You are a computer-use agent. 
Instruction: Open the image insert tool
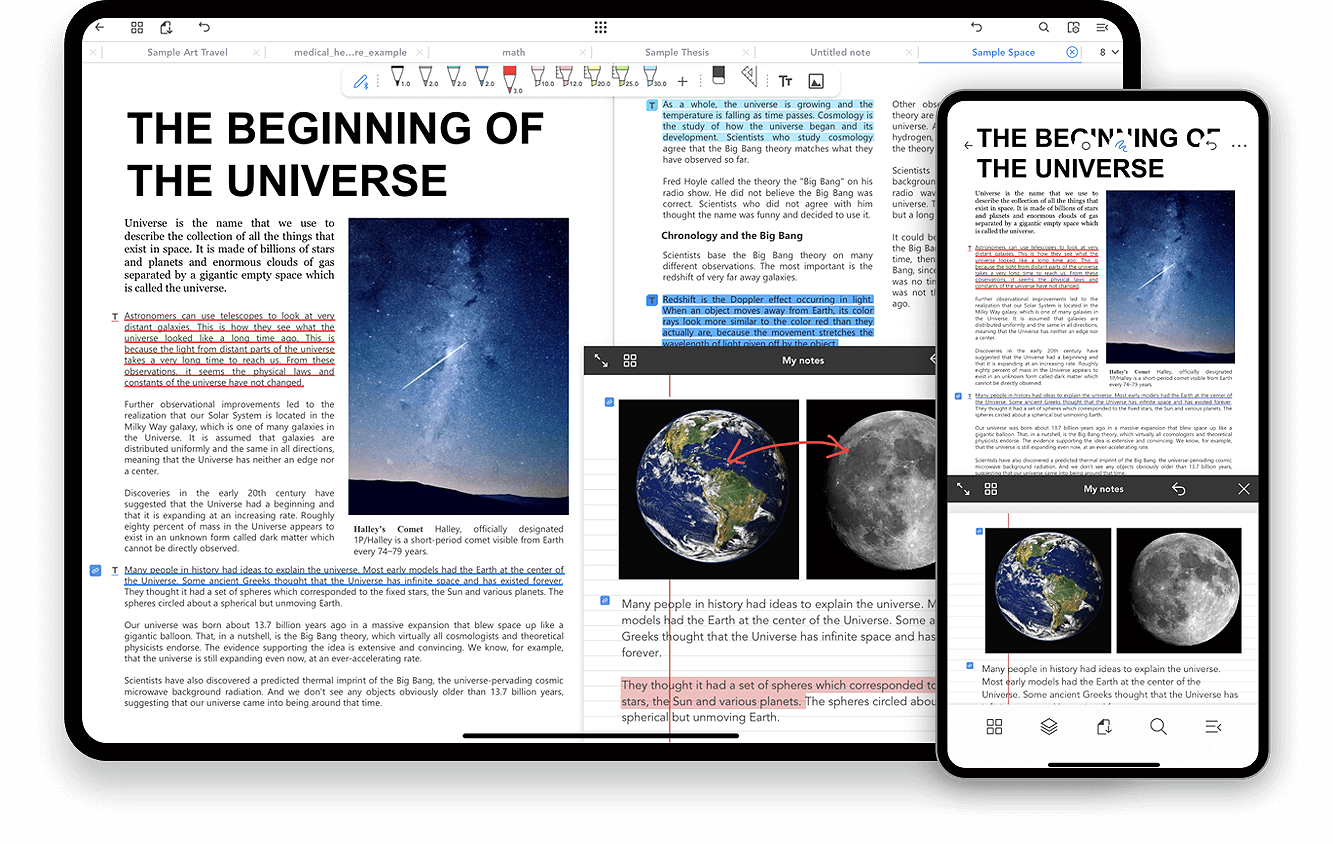(x=816, y=78)
